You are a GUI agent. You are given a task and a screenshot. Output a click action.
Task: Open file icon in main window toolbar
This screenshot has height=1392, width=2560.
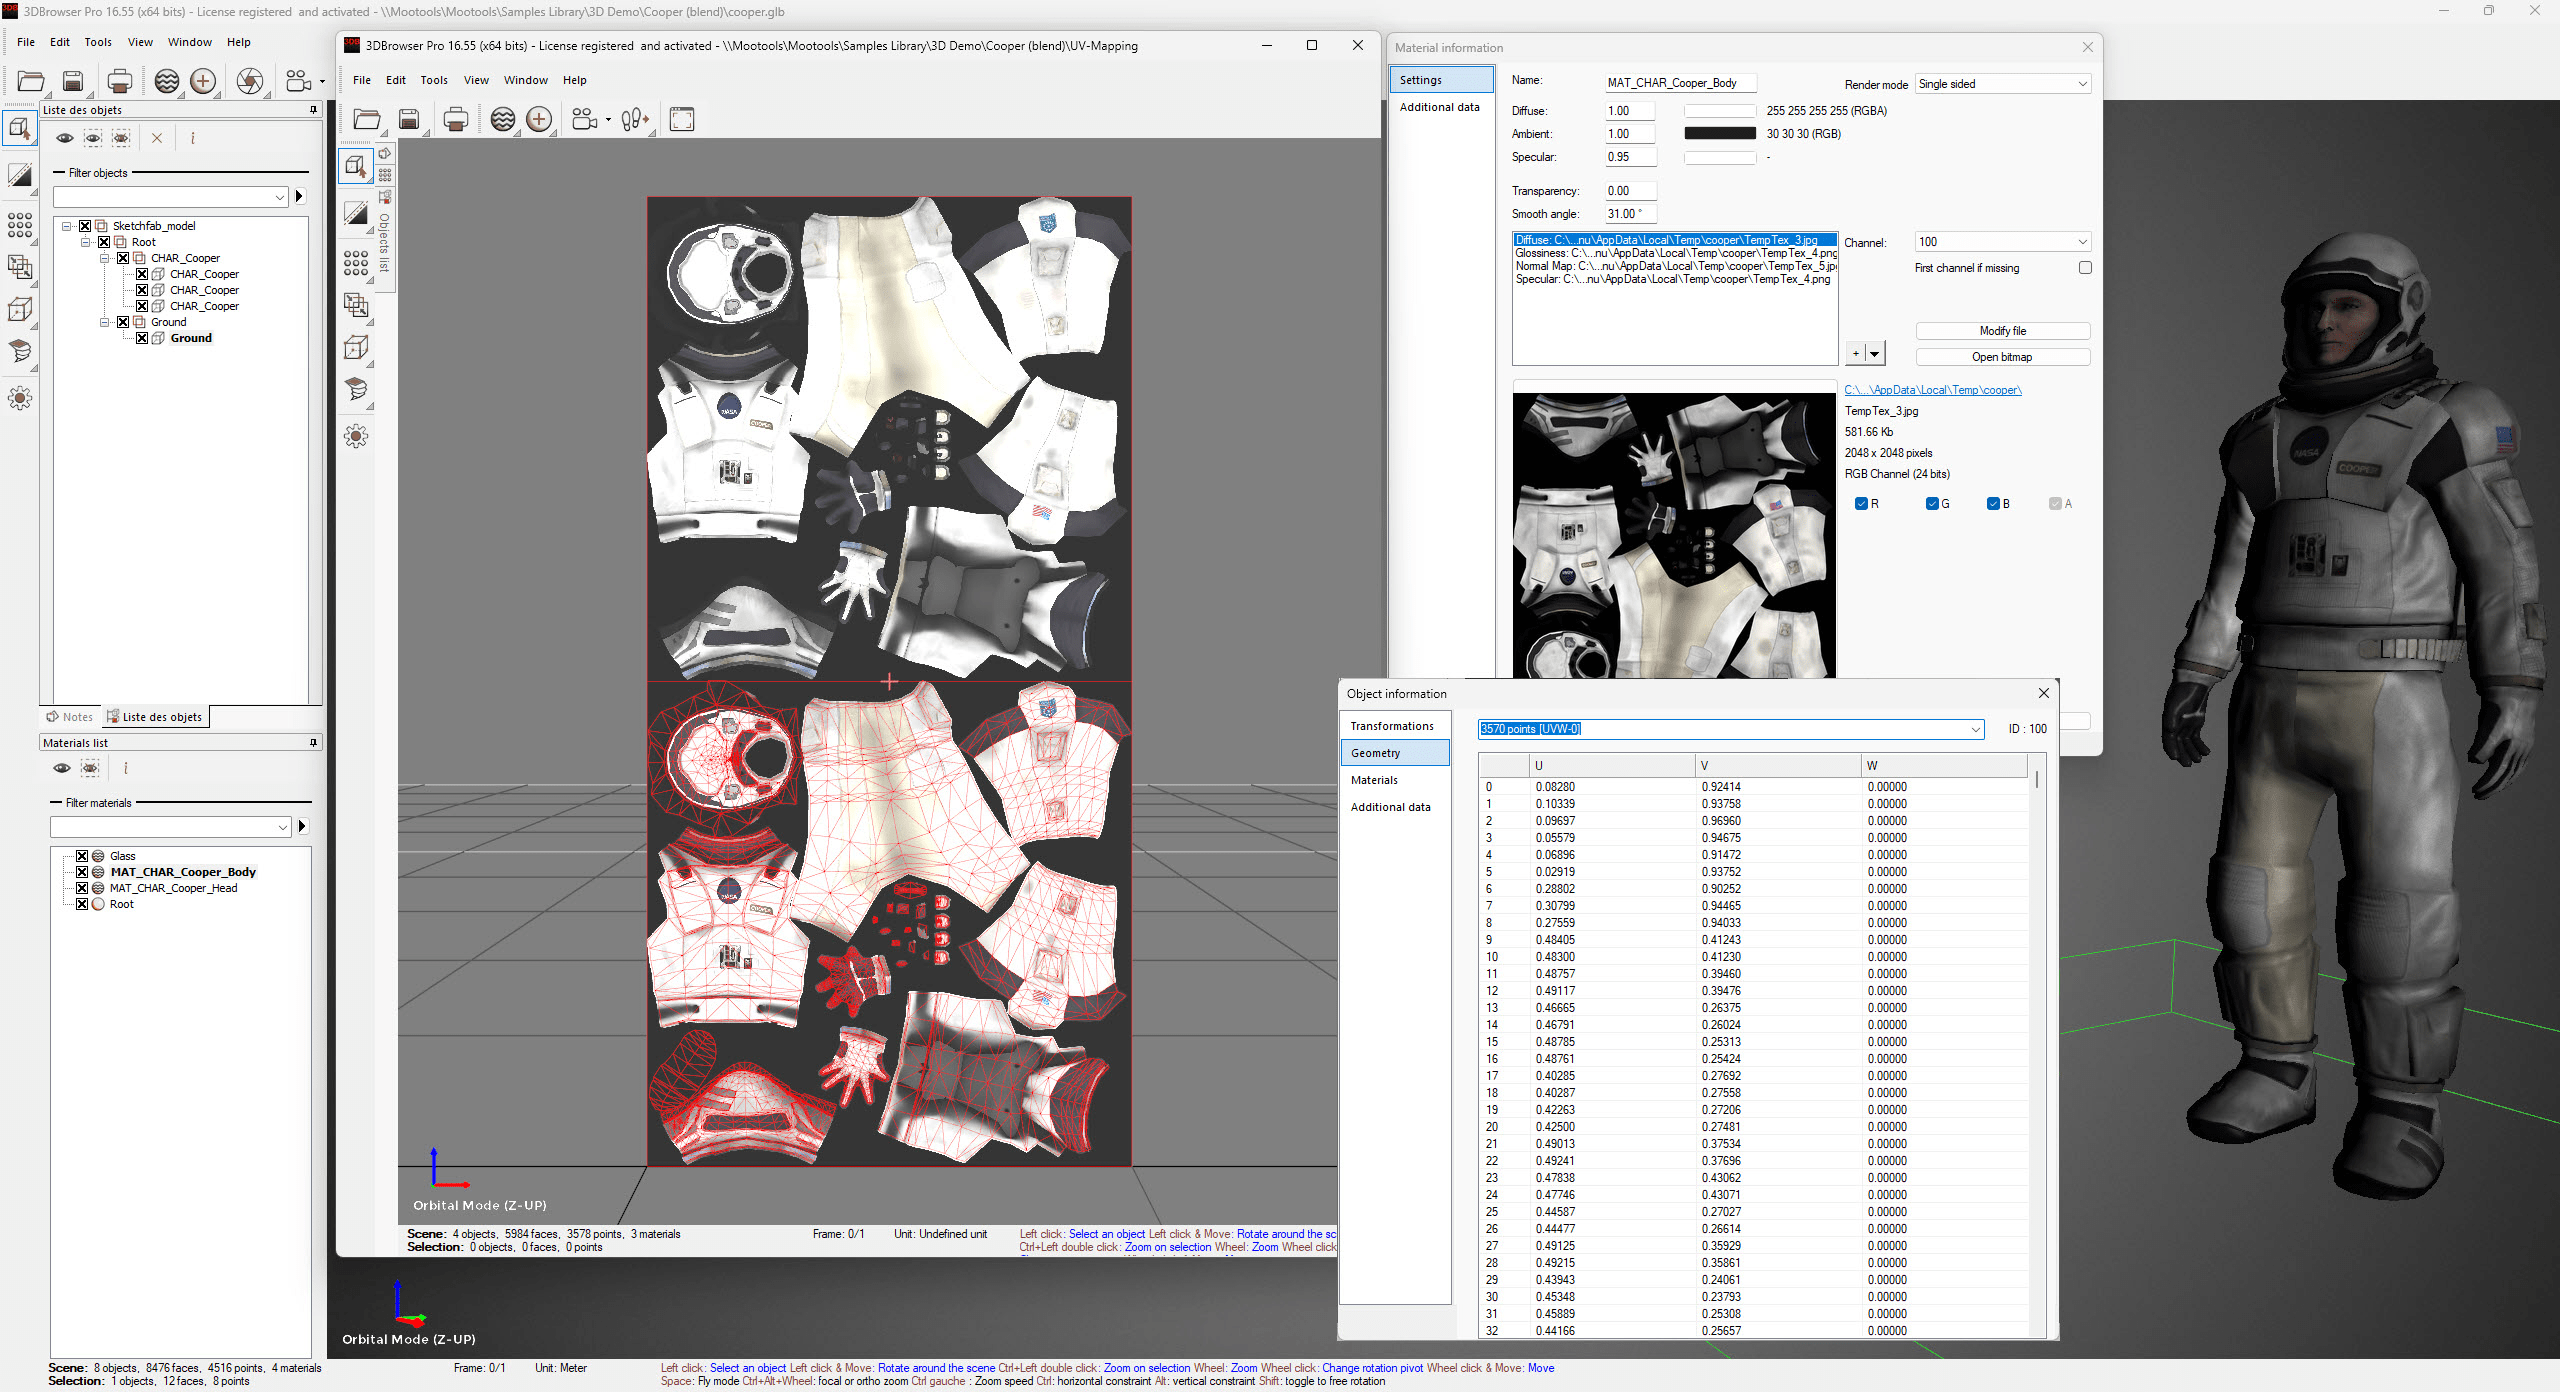31,81
